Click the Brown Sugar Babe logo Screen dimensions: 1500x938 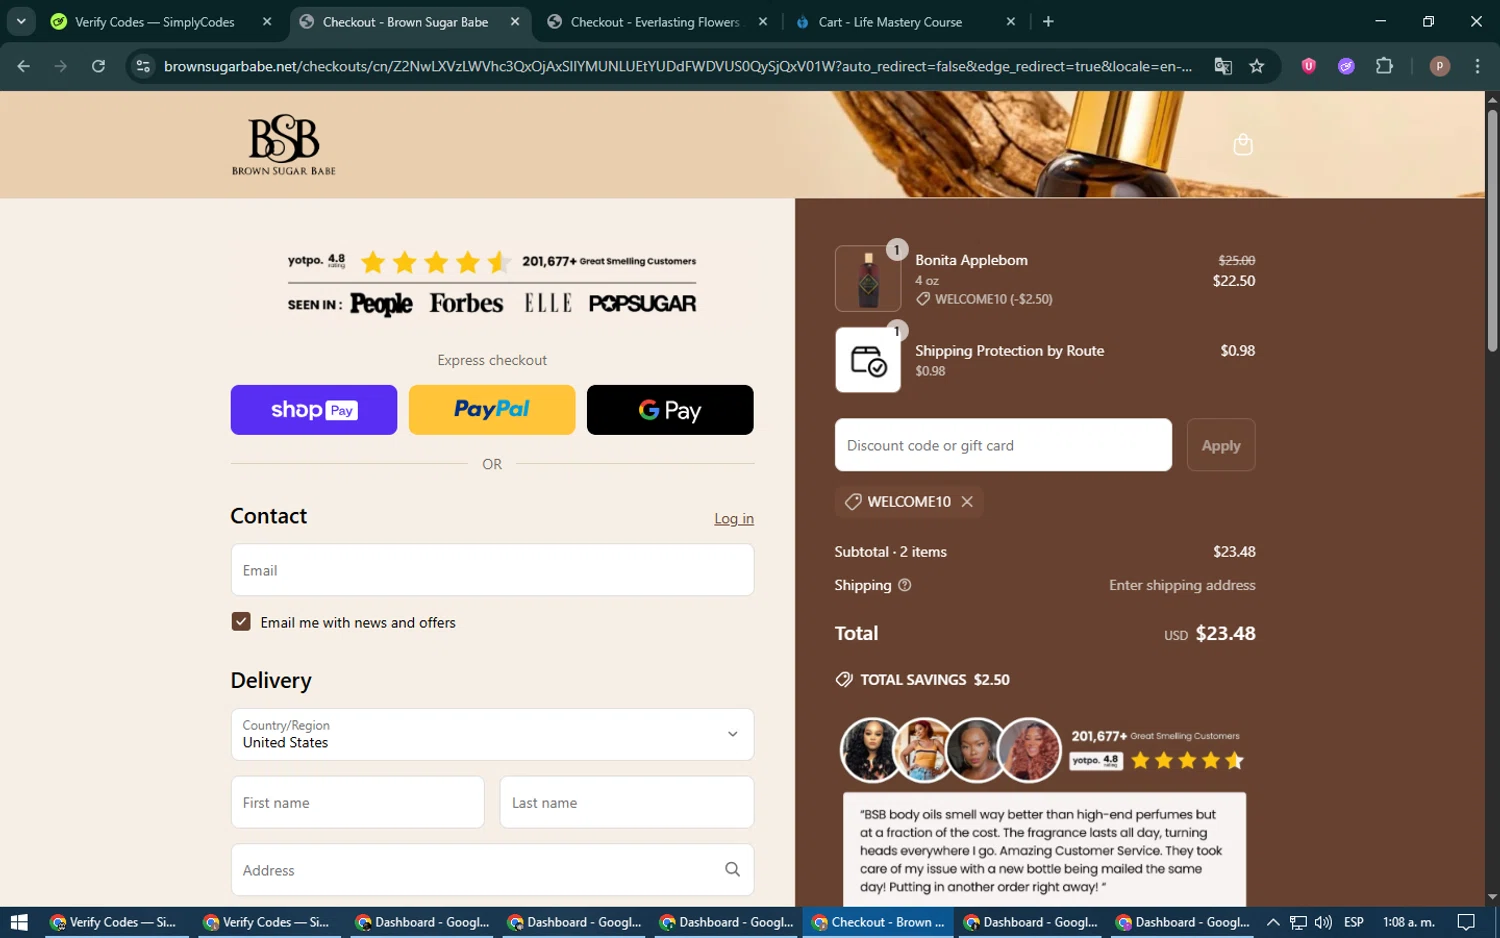click(284, 145)
